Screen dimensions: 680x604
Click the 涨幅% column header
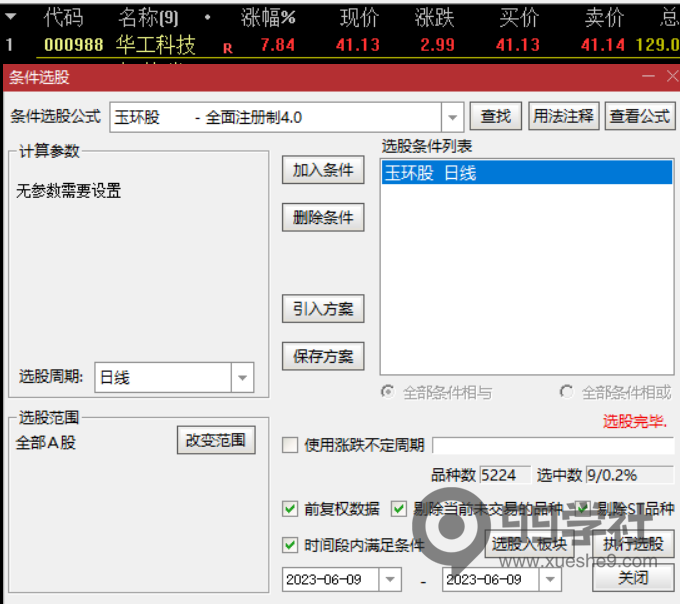tap(268, 17)
